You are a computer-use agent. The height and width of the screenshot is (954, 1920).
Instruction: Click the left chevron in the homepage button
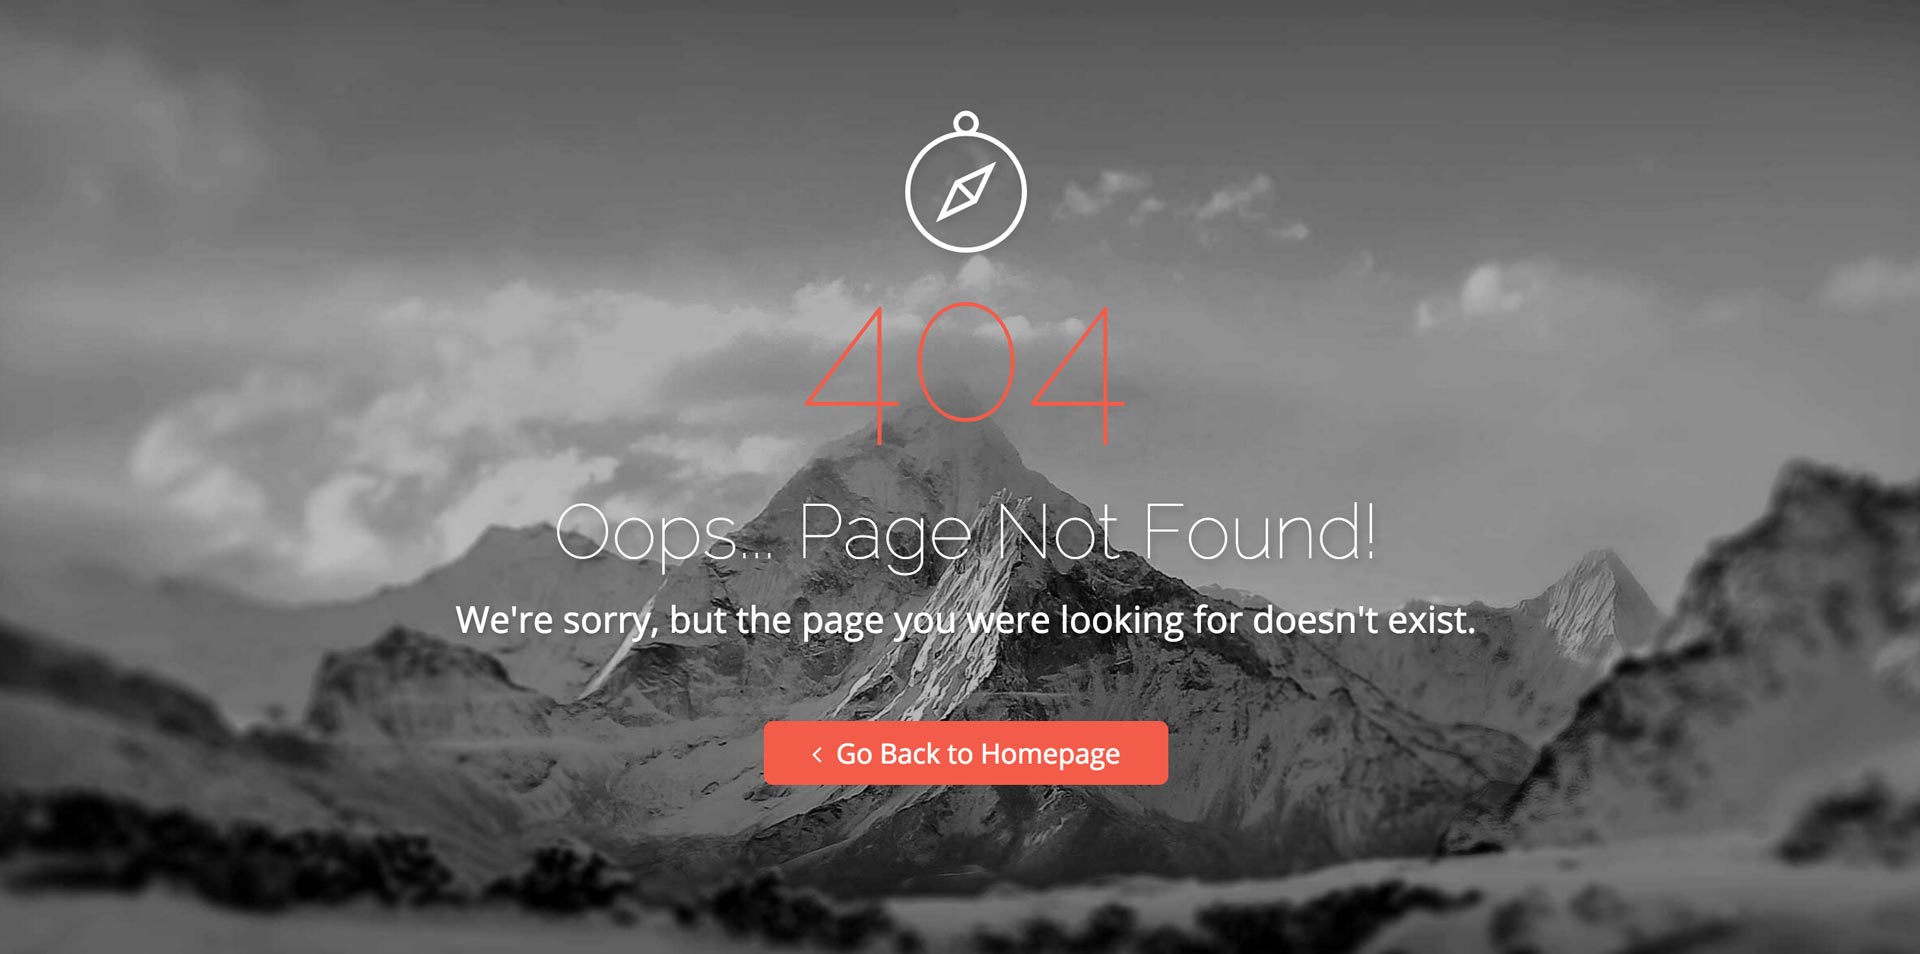[817, 754]
